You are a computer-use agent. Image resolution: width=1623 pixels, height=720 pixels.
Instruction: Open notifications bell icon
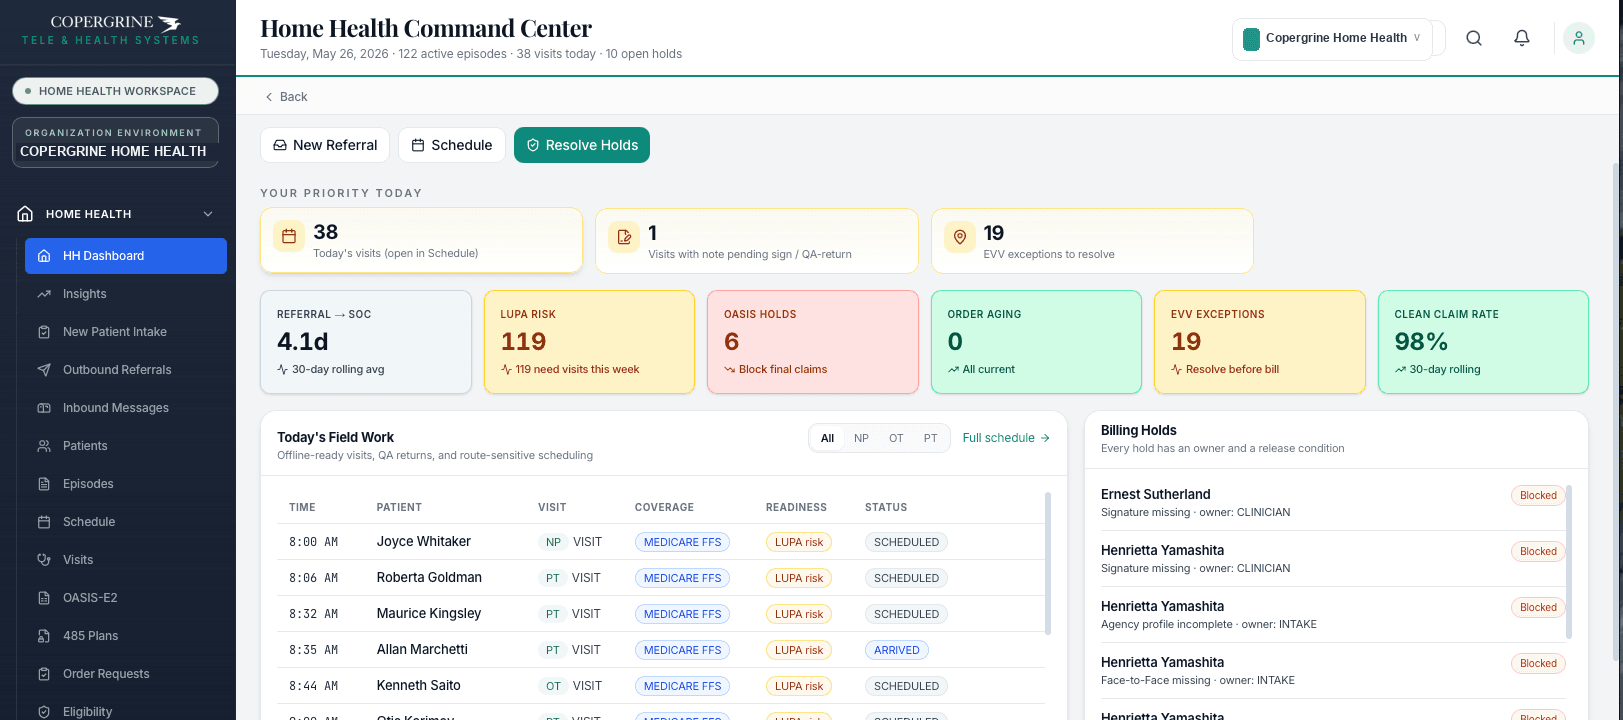coord(1522,38)
